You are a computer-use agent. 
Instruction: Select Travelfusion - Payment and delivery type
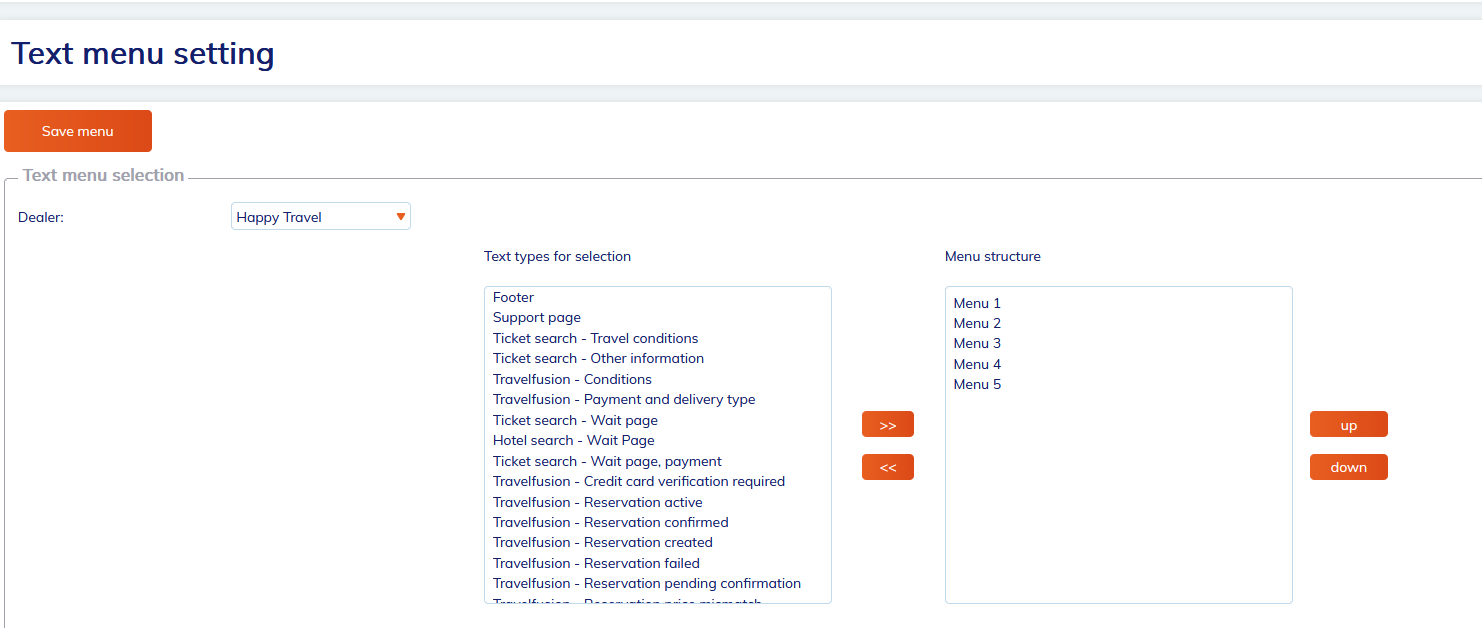624,400
